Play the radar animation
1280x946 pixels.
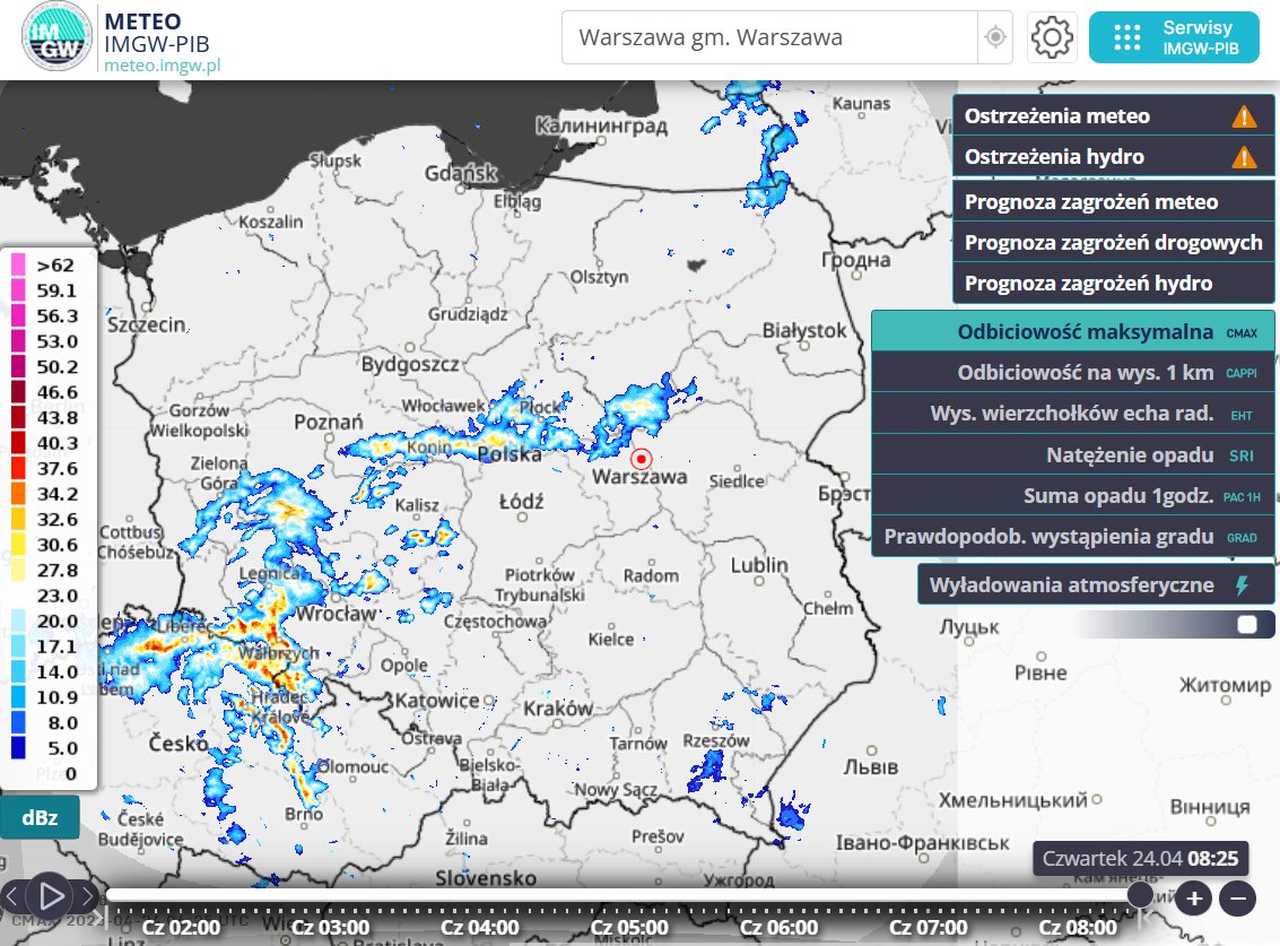click(x=51, y=895)
